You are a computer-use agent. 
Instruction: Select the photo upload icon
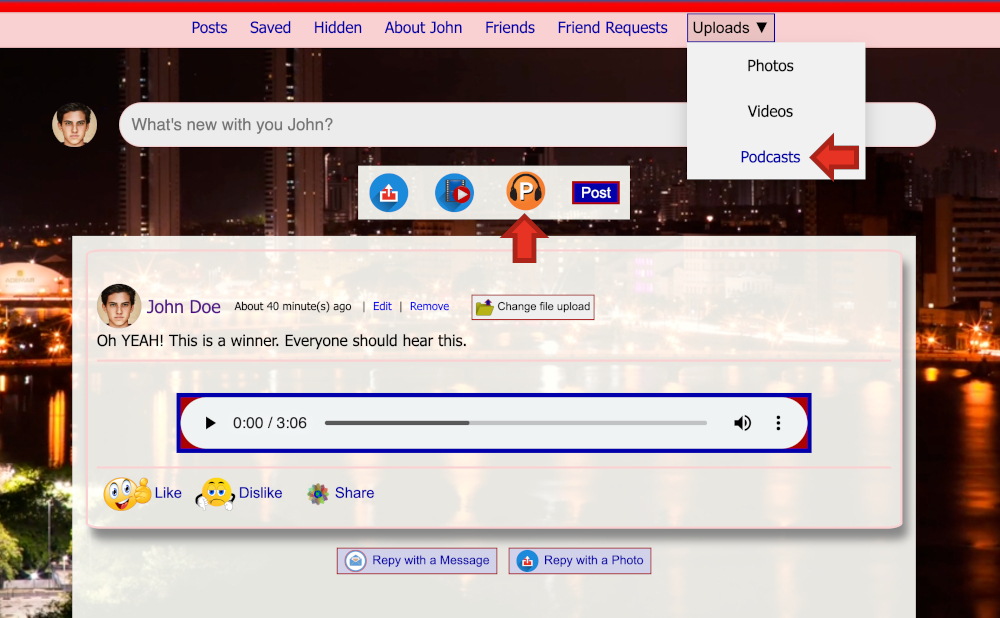coord(388,192)
